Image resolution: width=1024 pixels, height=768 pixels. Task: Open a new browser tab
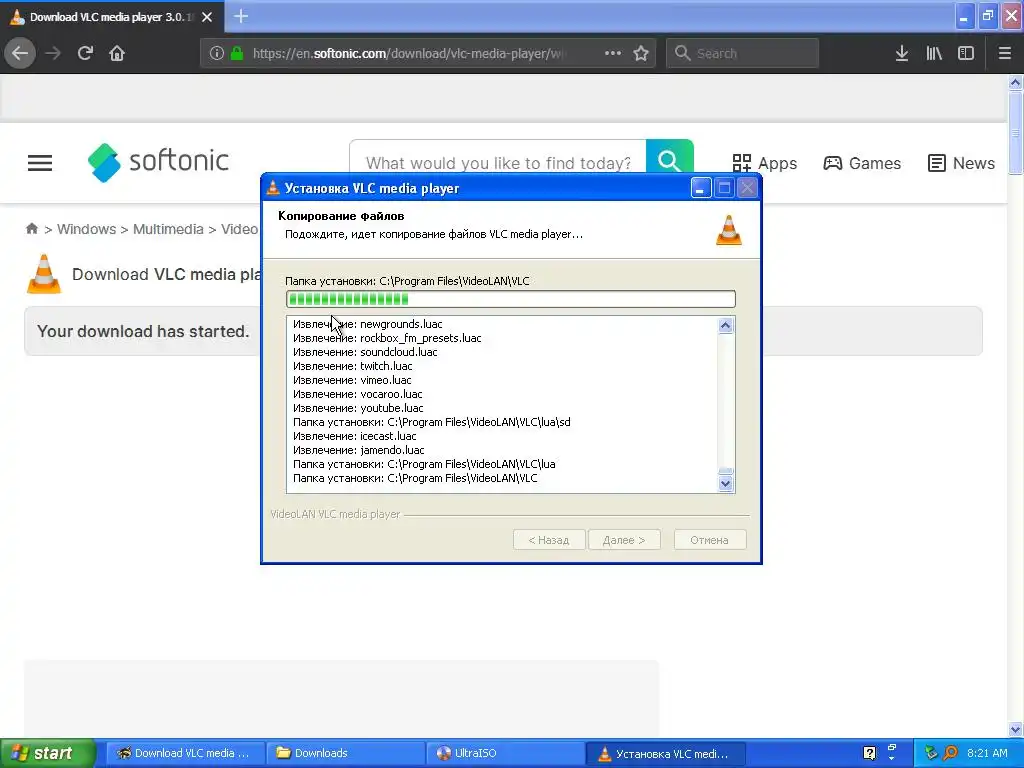click(241, 16)
